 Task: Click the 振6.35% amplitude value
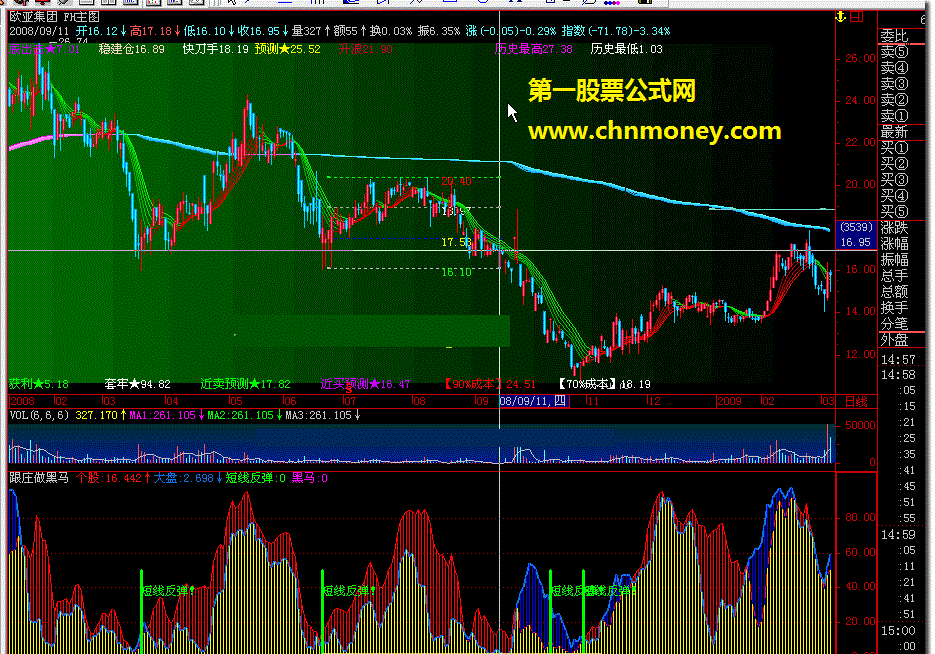pos(439,31)
